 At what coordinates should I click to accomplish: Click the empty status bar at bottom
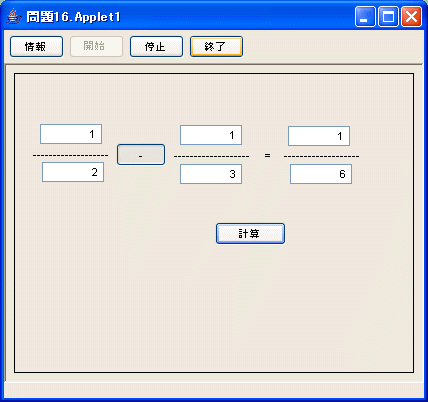pos(214,390)
